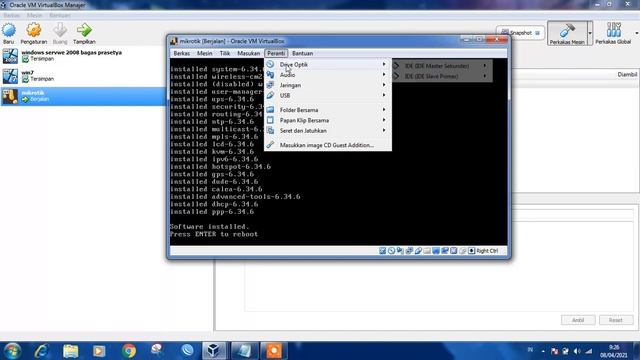
Task: Click USB devices status bar icon
Action: point(418,251)
